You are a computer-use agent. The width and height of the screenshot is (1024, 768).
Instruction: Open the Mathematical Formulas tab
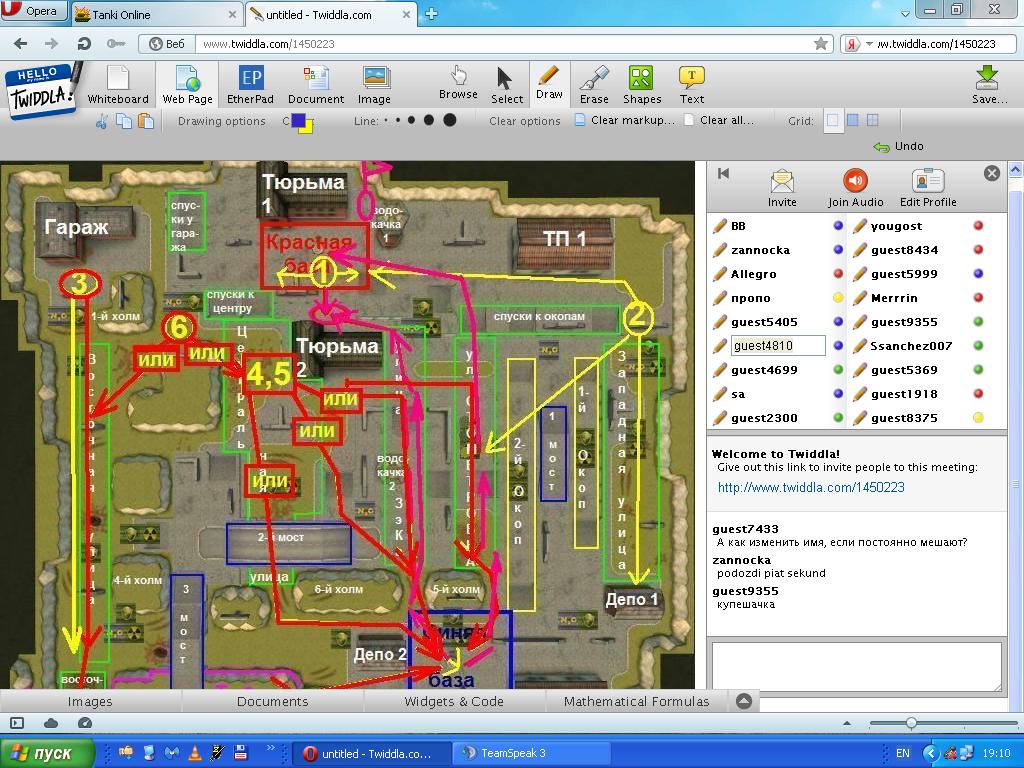[636, 701]
